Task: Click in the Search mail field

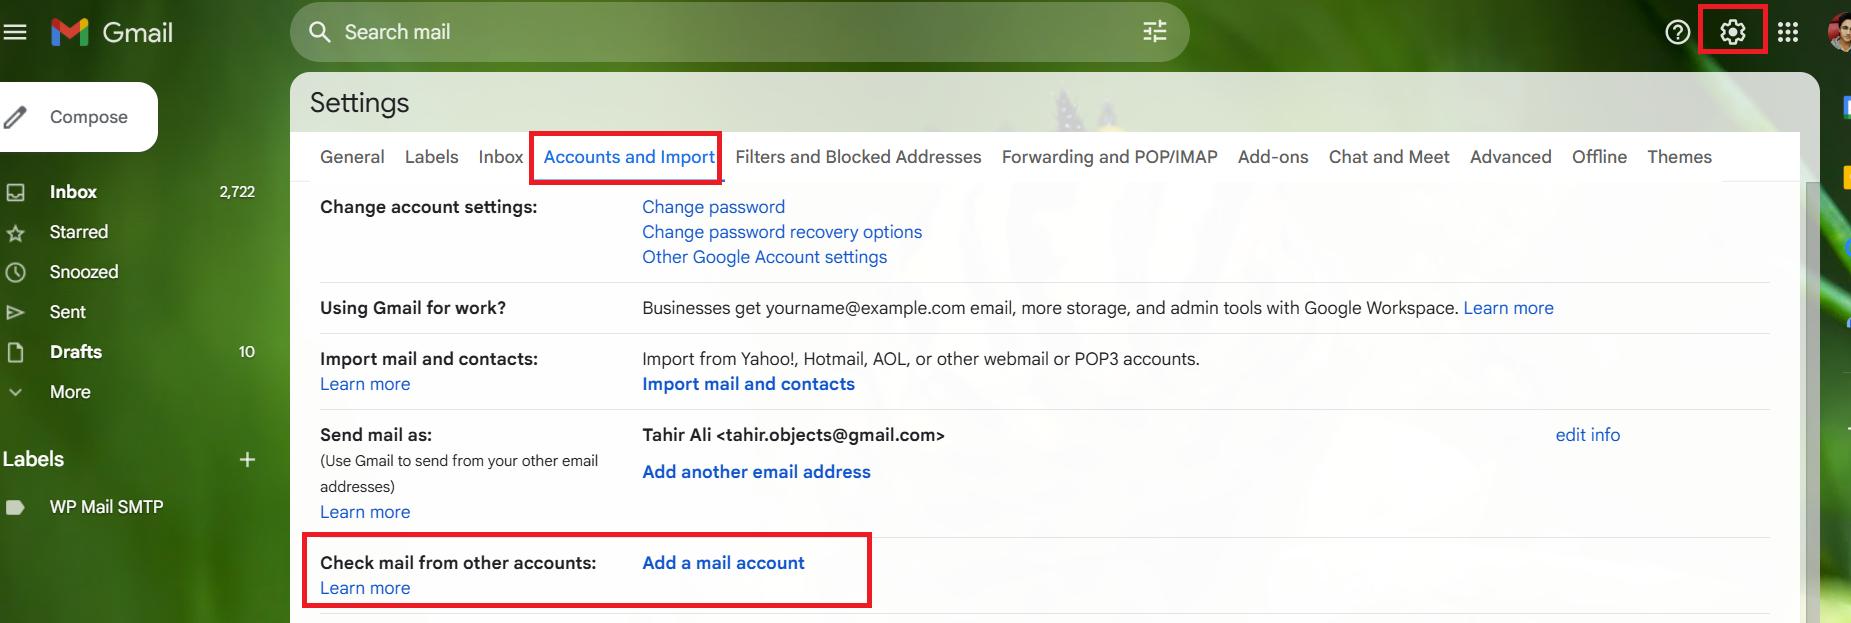Action: [700, 32]
